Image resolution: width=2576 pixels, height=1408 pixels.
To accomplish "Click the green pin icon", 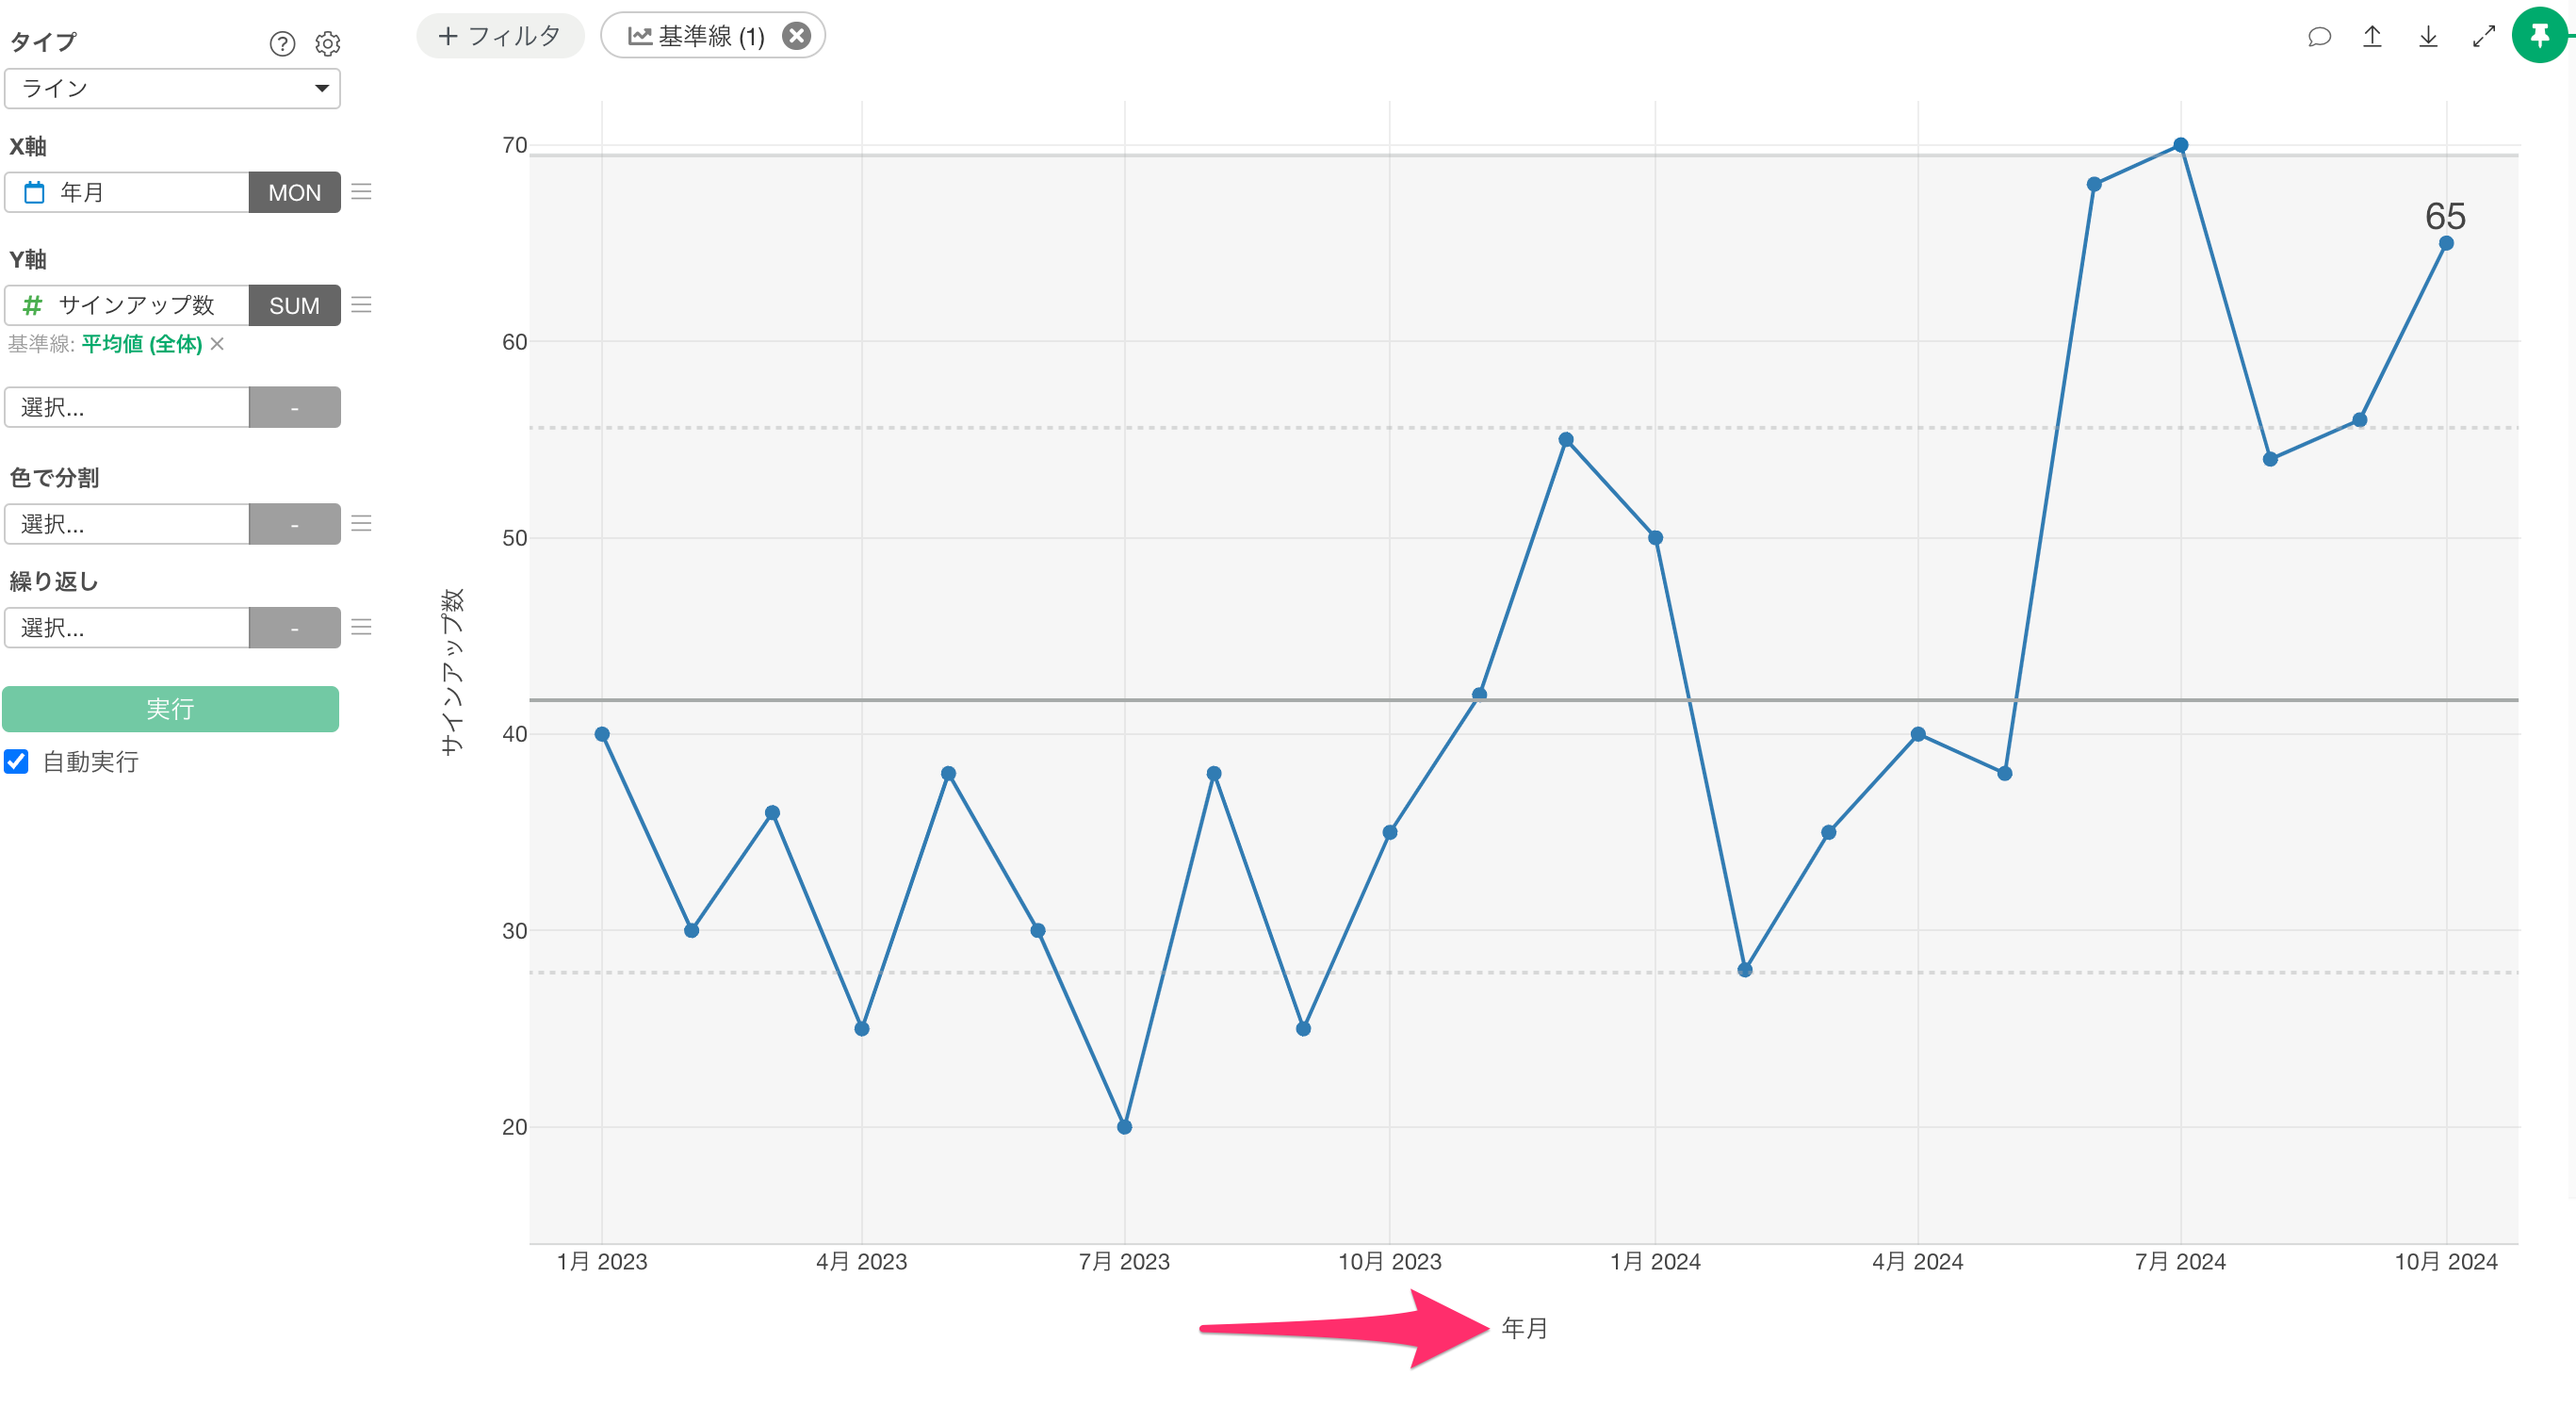I will [2540, 35].
